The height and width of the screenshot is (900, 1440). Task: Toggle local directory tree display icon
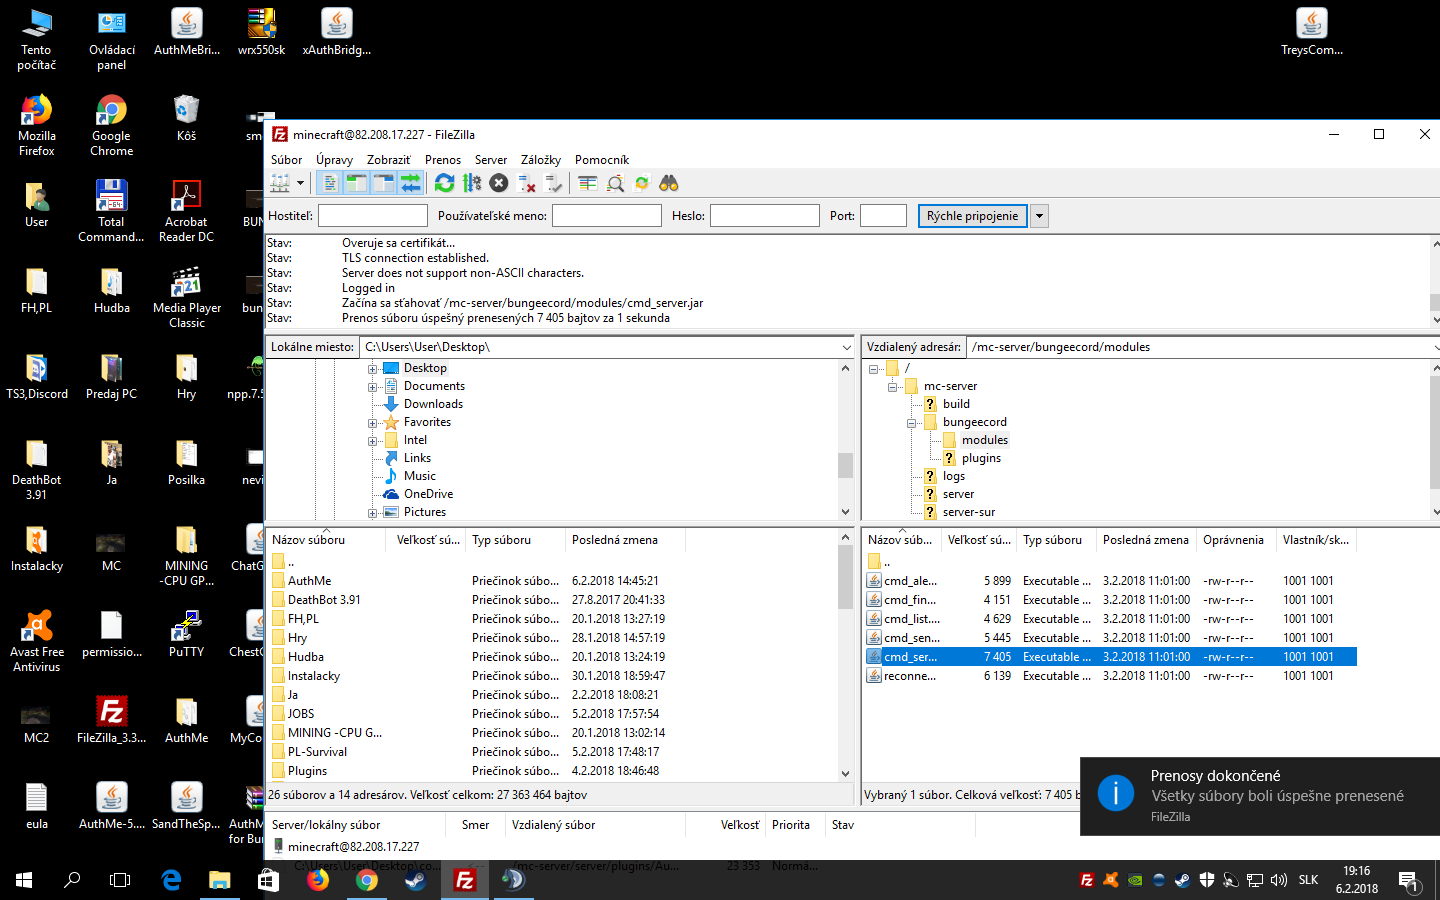pos(356,183)
